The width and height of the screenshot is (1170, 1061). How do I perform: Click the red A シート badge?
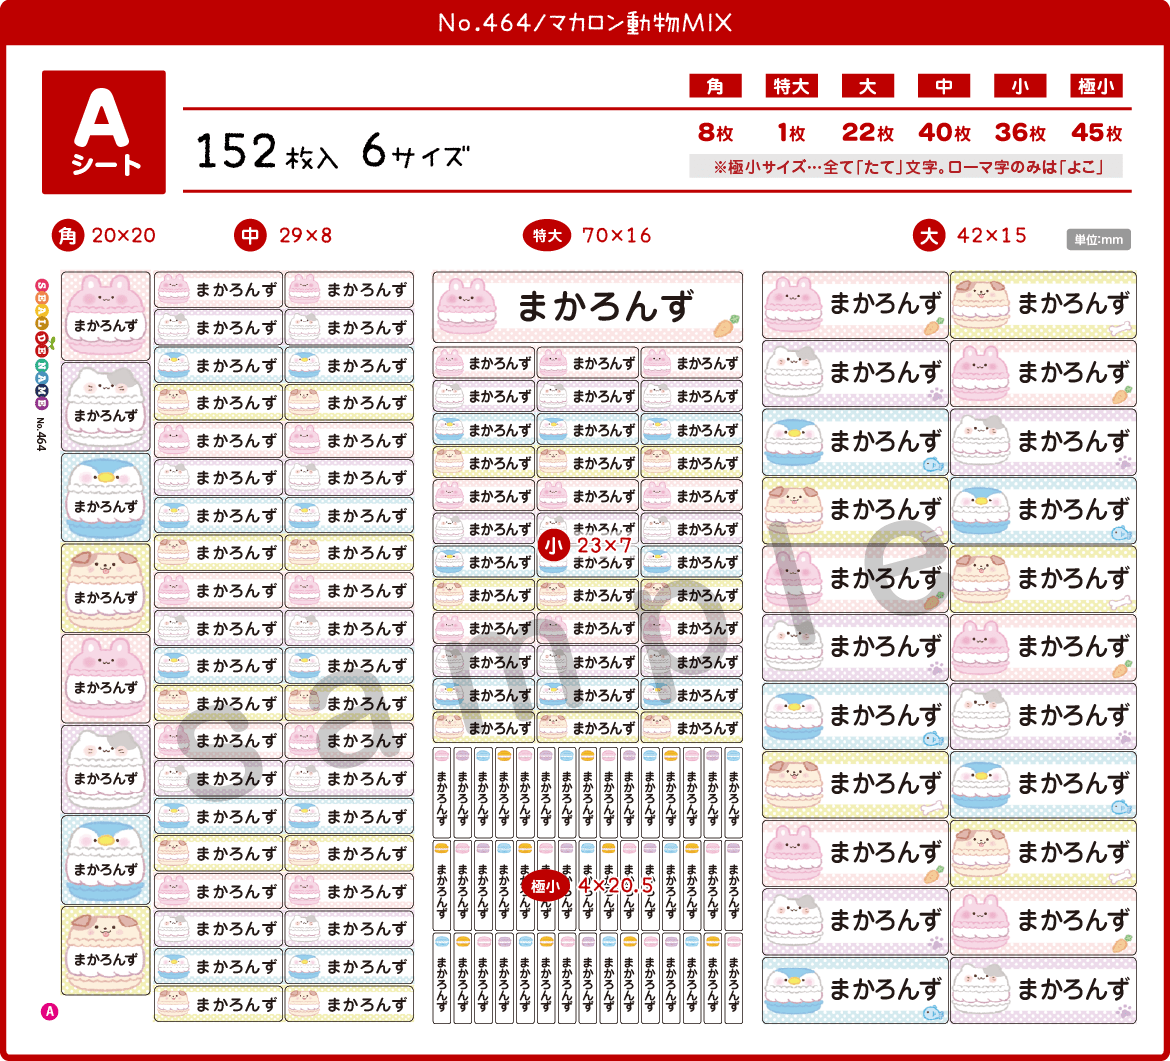[104, 132]
